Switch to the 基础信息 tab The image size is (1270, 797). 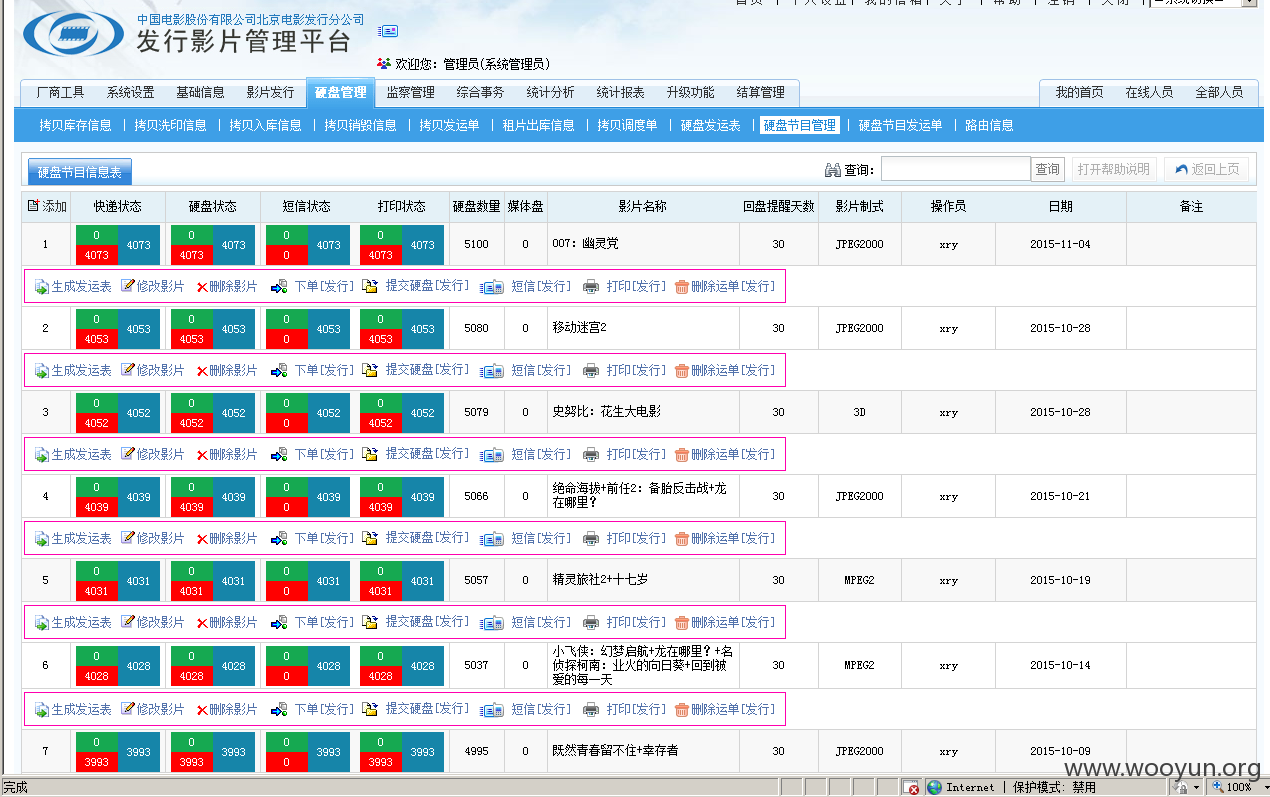(200, 93)
